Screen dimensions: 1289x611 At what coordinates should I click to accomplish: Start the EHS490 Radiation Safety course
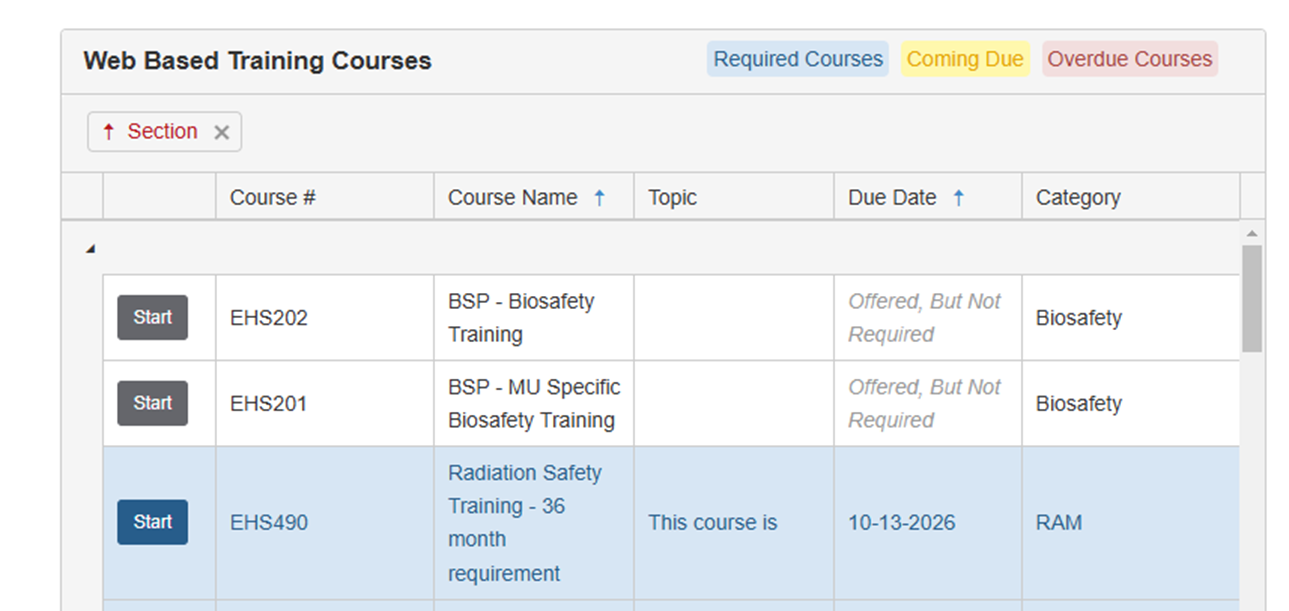click(x=152, y=522)
